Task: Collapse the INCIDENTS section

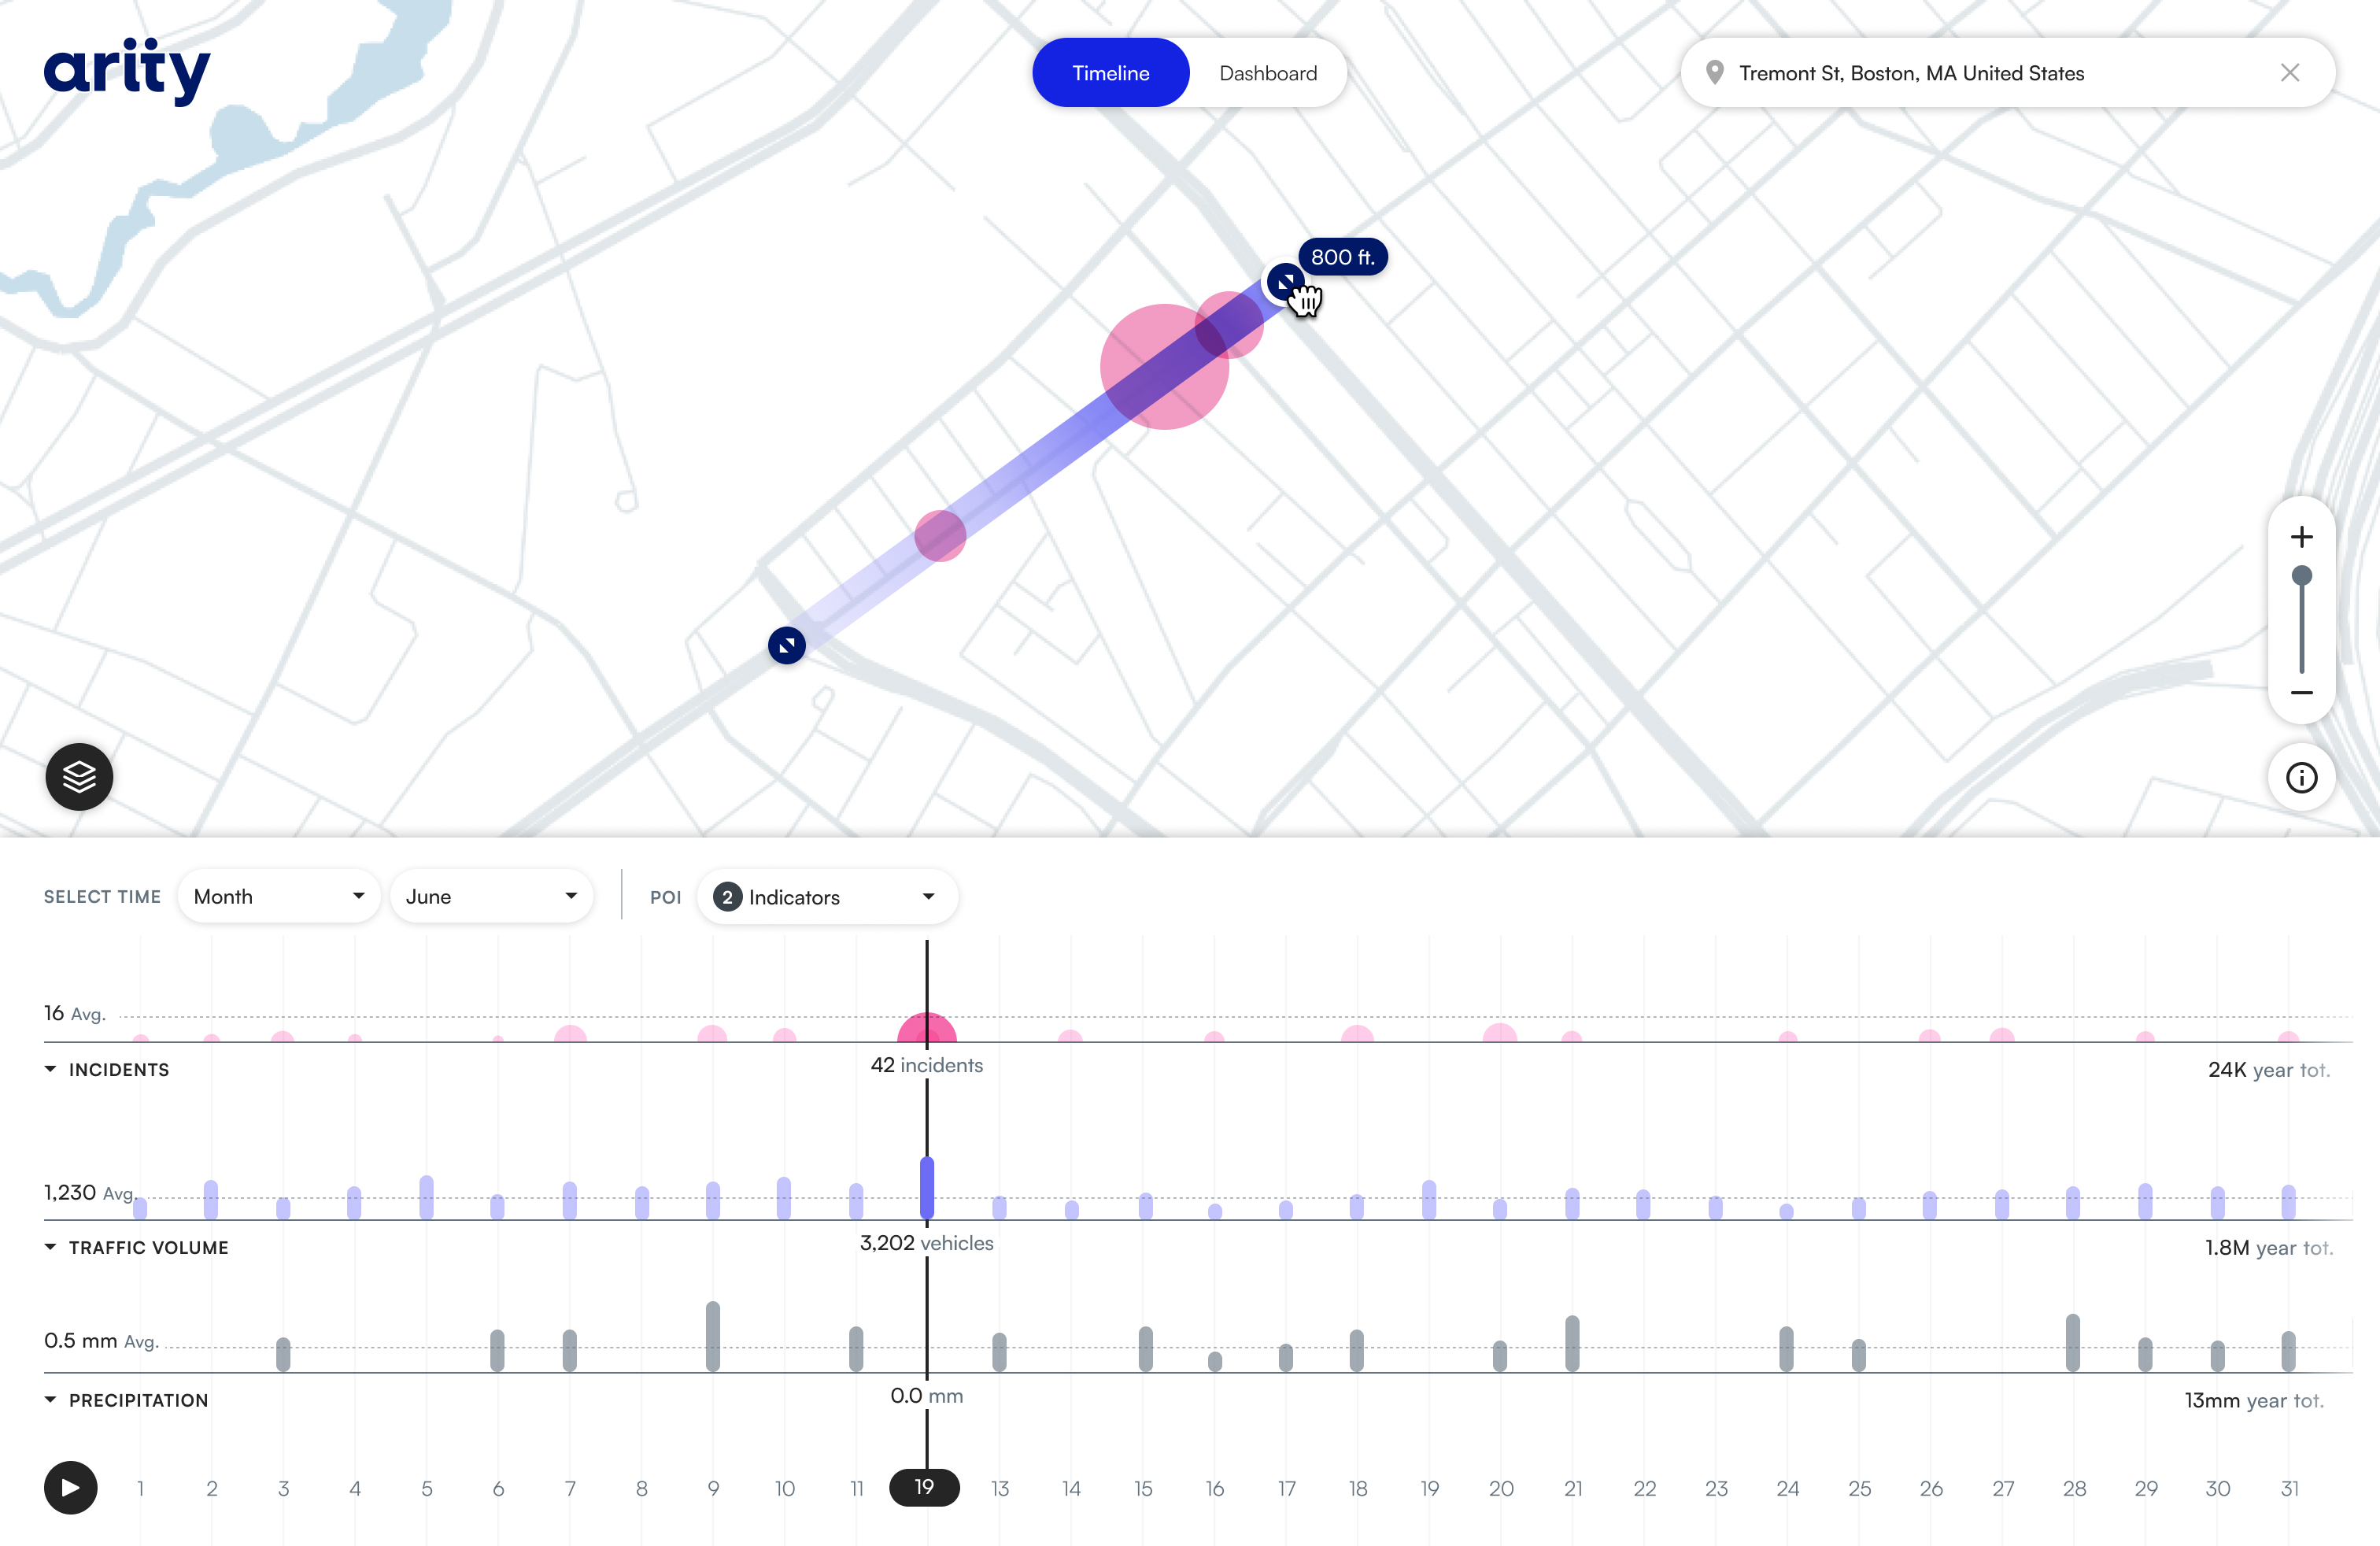Action: click(x=50, y=1069)
